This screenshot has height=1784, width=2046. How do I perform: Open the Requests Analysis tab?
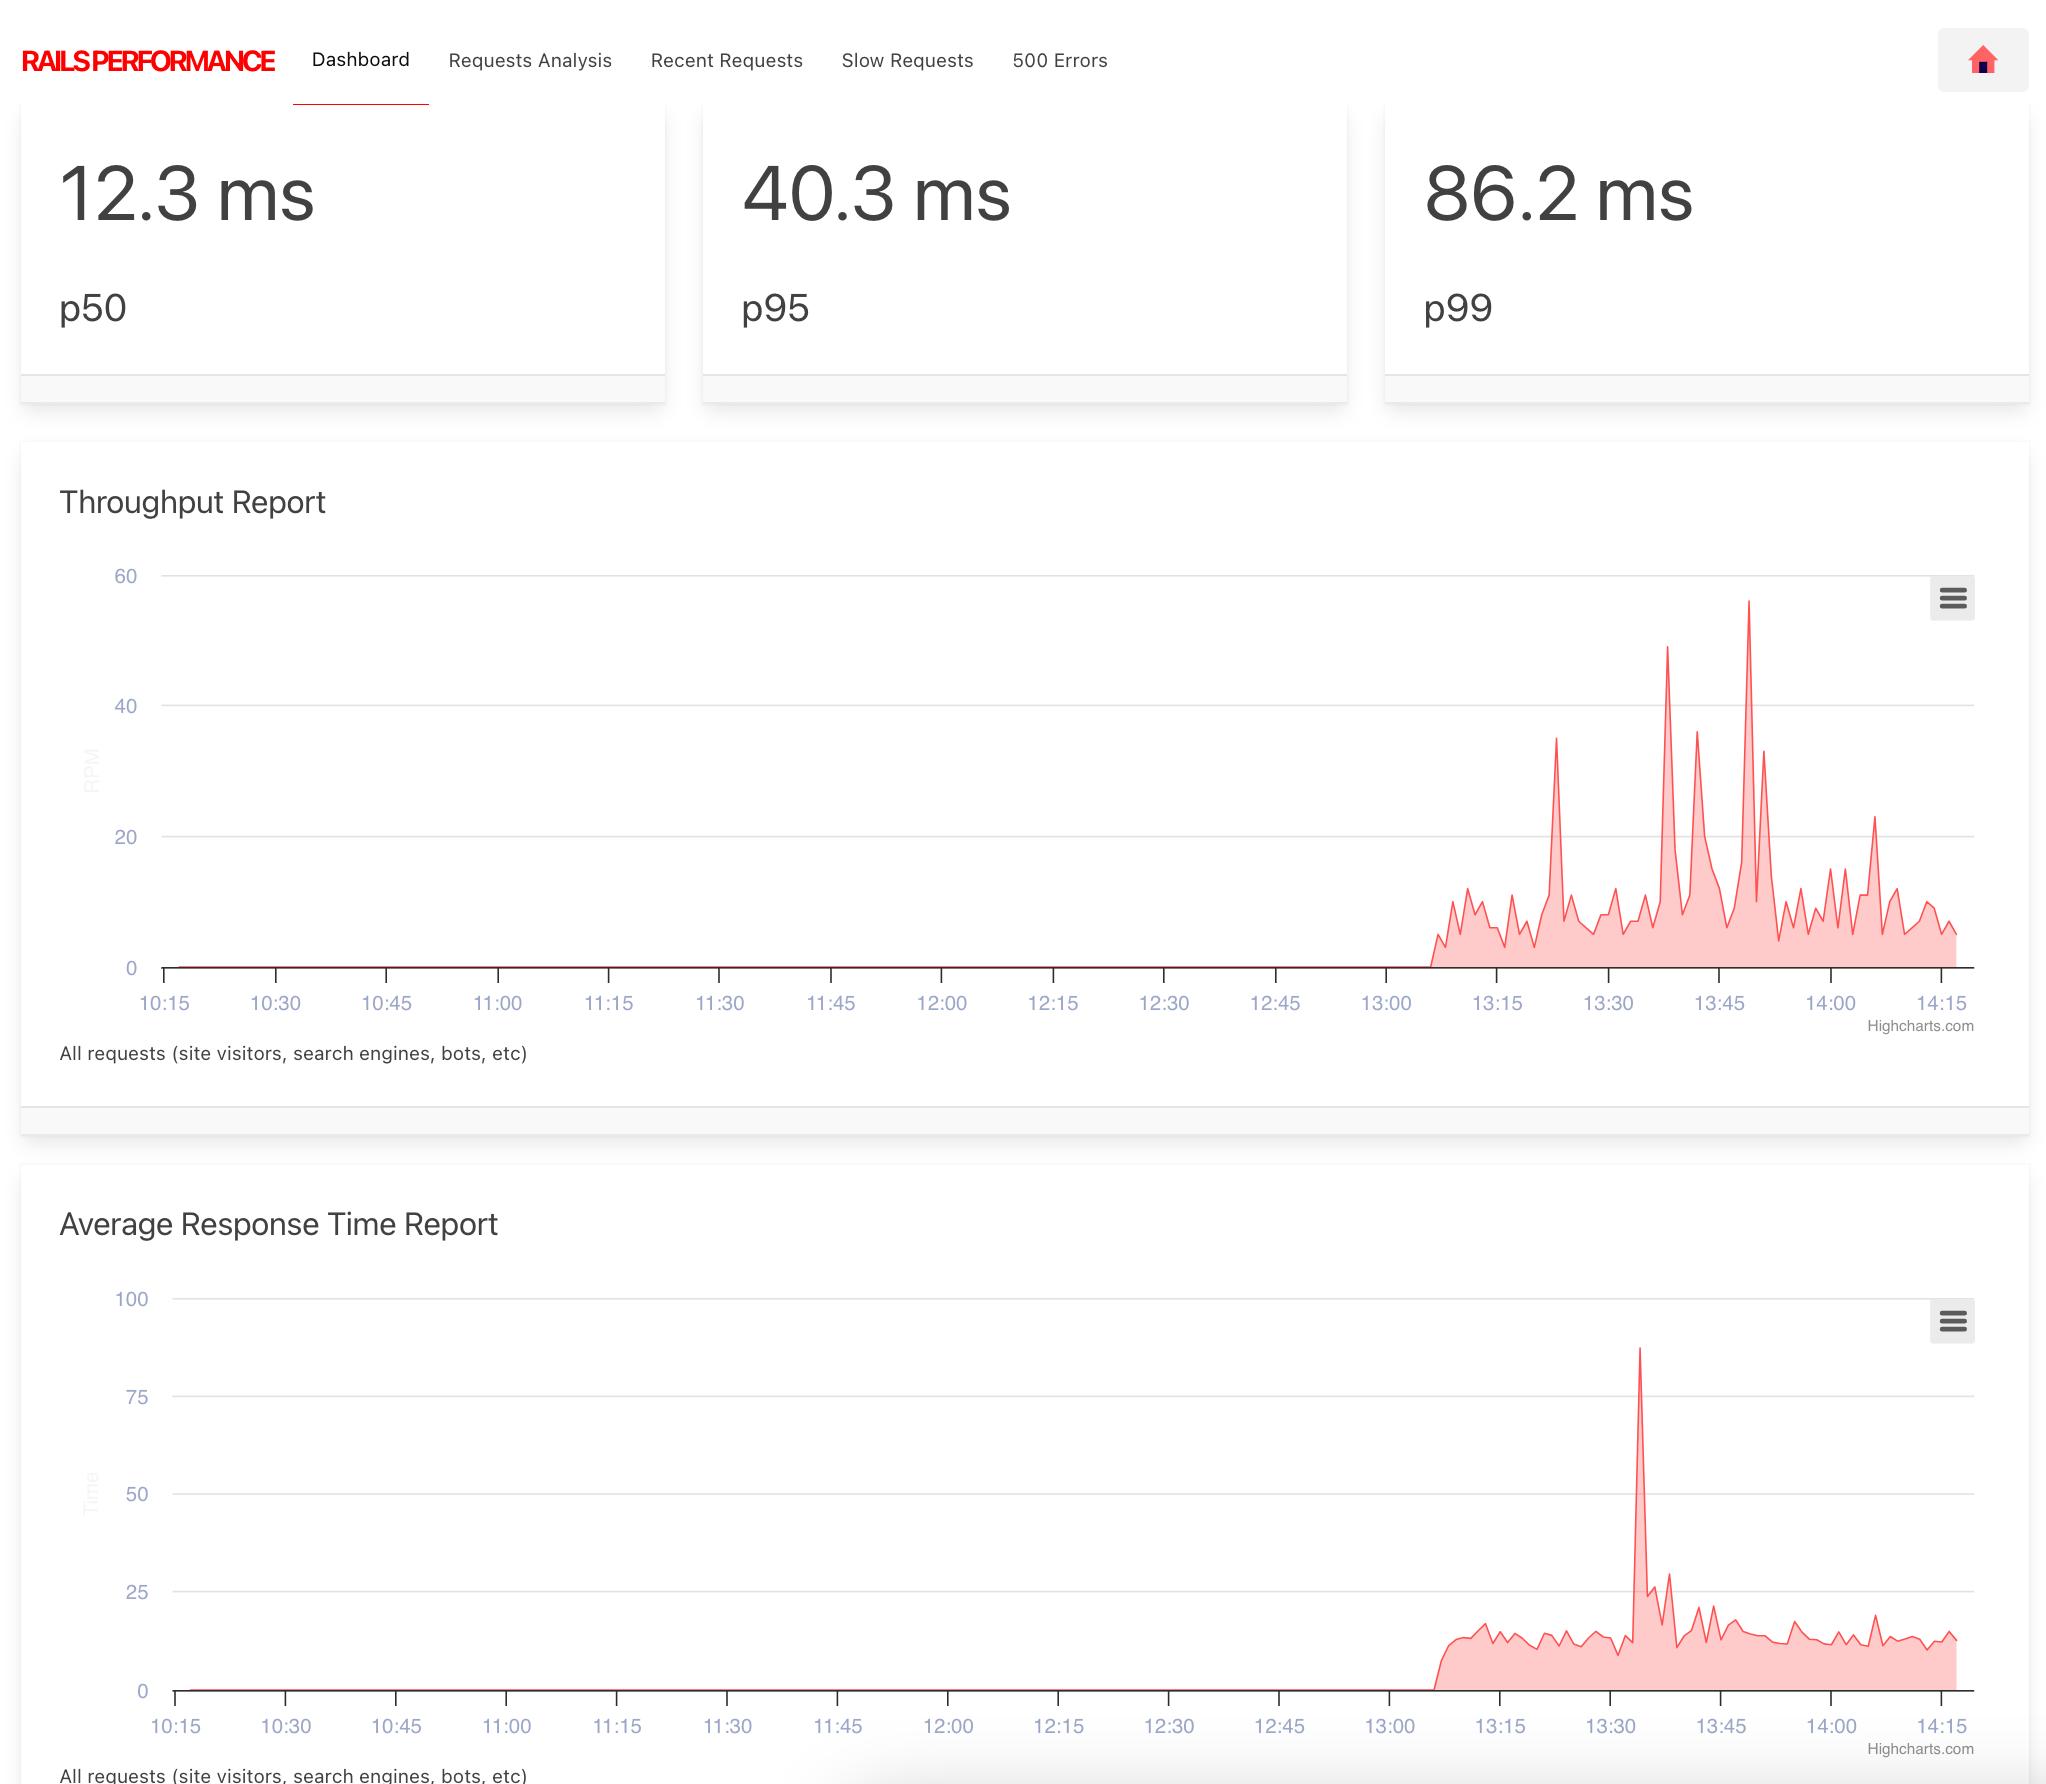pos(530,60)
